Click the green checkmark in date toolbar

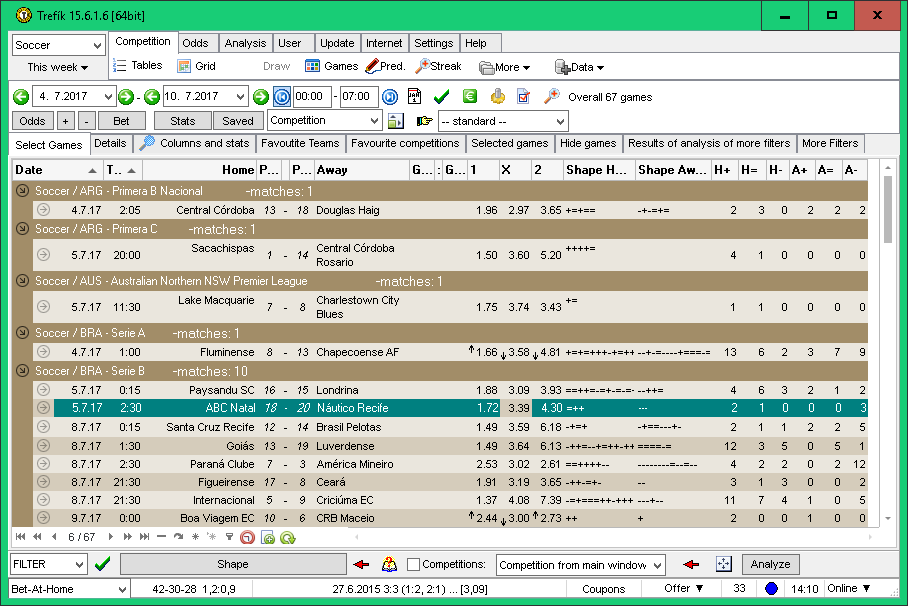point(441,97)
